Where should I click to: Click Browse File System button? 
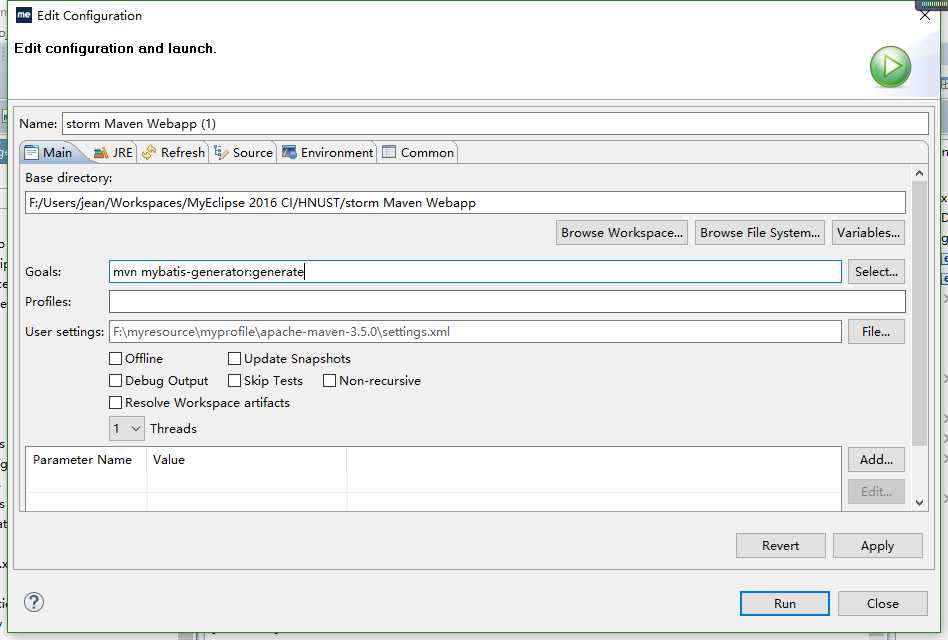[760, 233]
